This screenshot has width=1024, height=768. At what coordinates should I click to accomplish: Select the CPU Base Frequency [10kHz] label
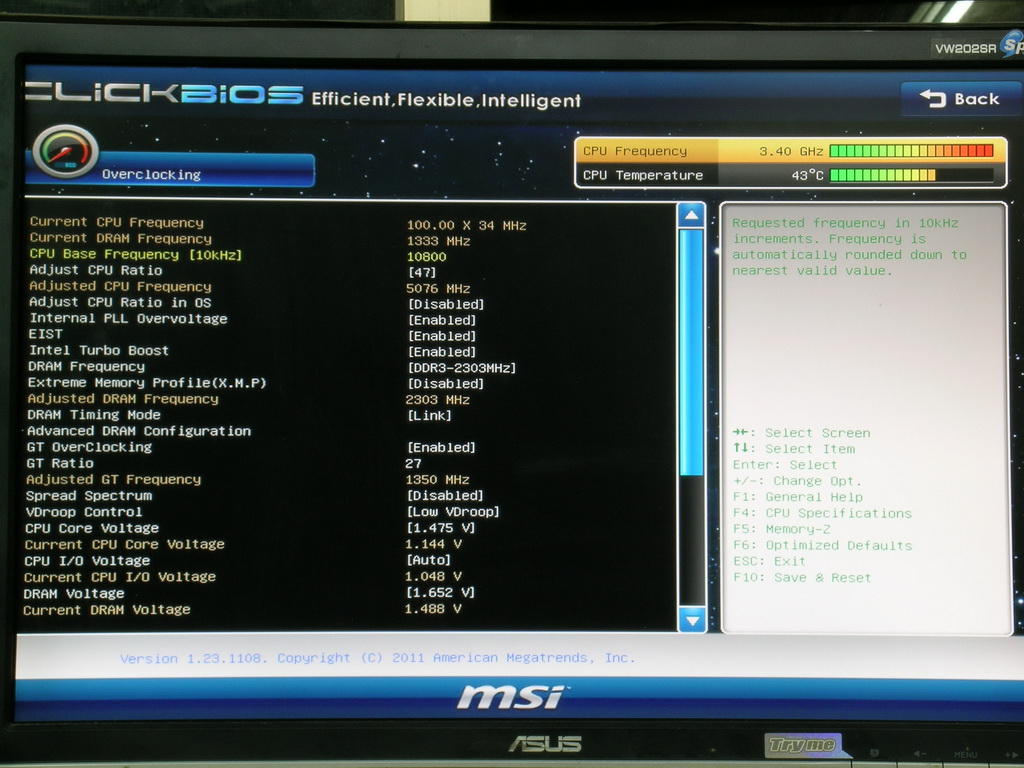click(136, 254)
